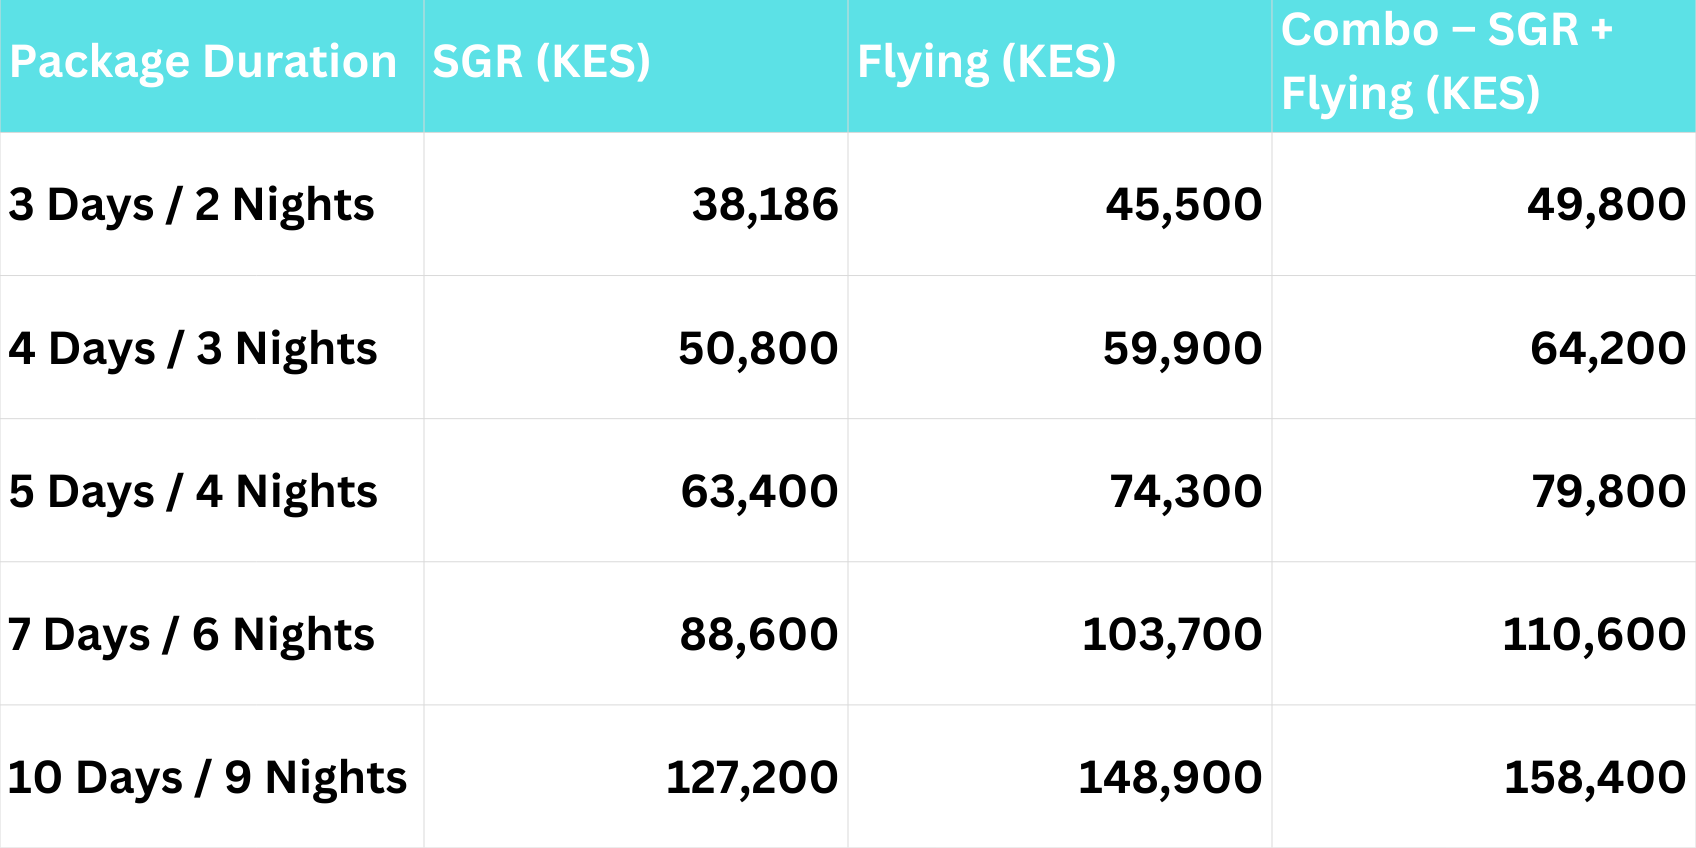Click the 7 Days / 6 Nights row label

click(x=191, y=635)
